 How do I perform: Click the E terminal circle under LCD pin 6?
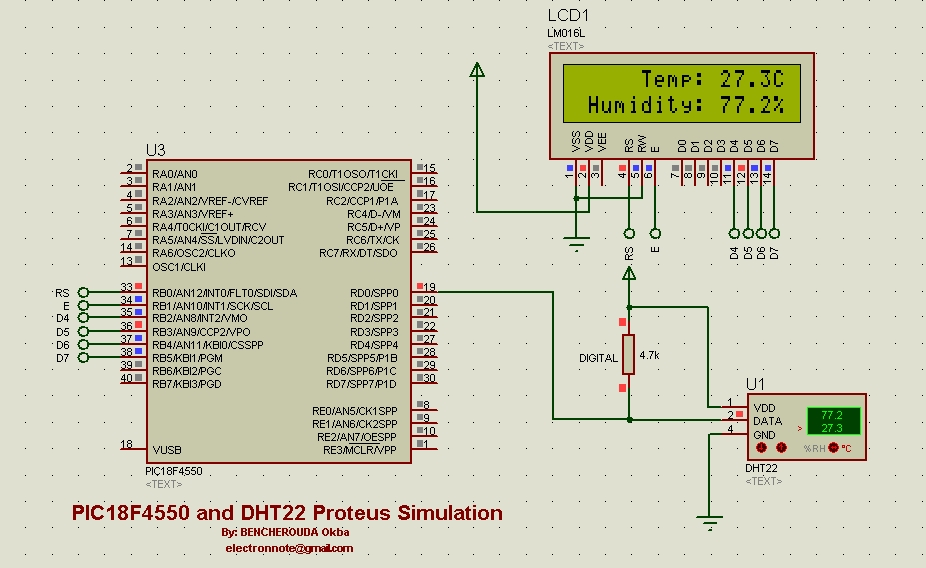(x=655, y=233)
